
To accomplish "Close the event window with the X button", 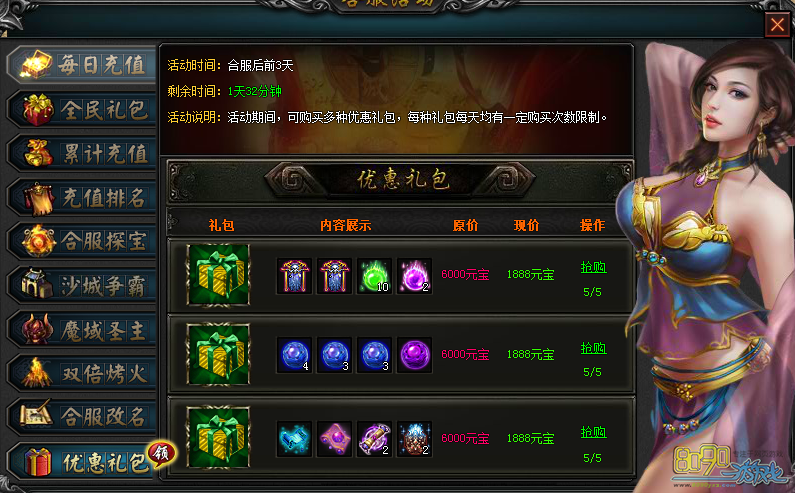I will pos(777,24).
